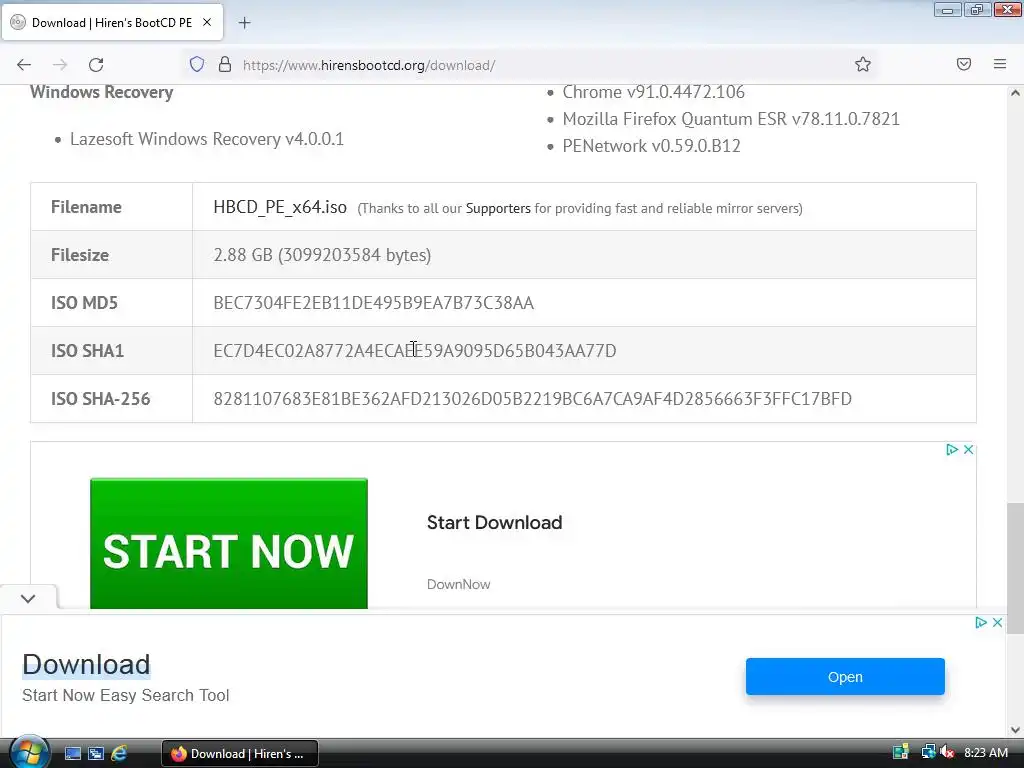Open AdChoices icon on bottom banner ad
Screen dimensions: 1024x768
click(x=981, y=622)
